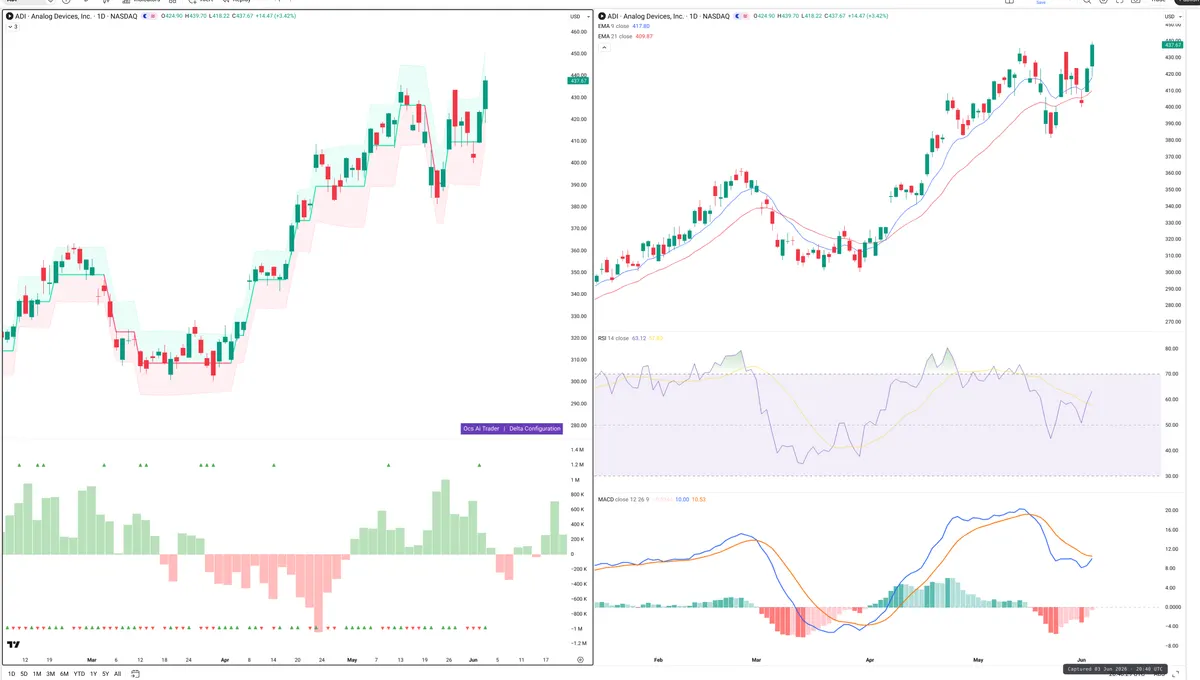Select the 5D time range

coord(24,674)
